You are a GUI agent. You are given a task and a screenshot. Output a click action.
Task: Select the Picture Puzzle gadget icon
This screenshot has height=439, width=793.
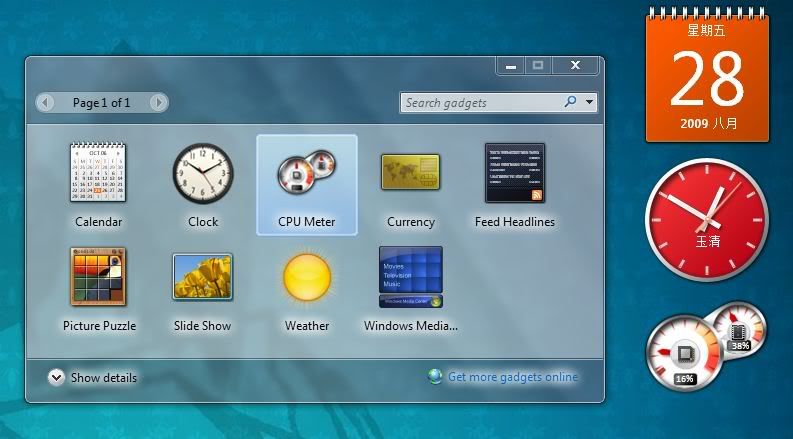click(98, 277)
